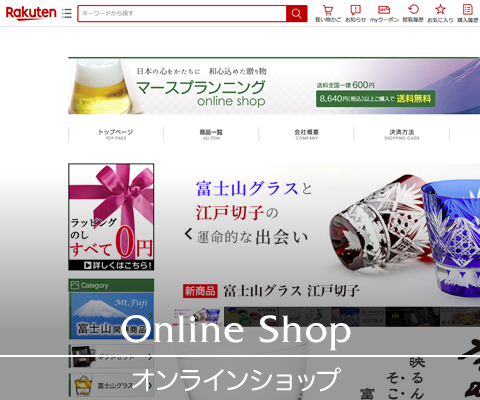Click the マースプランニング online shop banner
This screenshot has width=480, height=400.
274,86
